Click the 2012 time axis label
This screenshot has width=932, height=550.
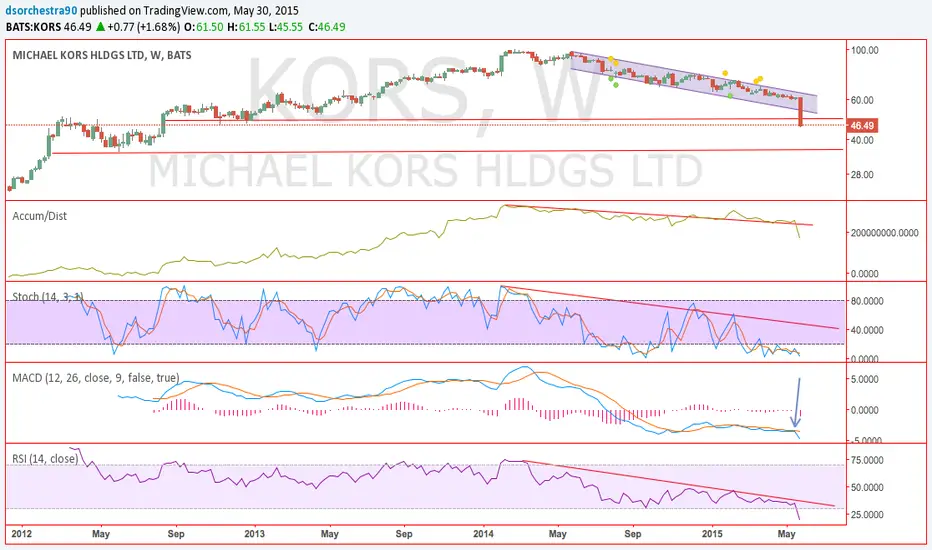22,533
